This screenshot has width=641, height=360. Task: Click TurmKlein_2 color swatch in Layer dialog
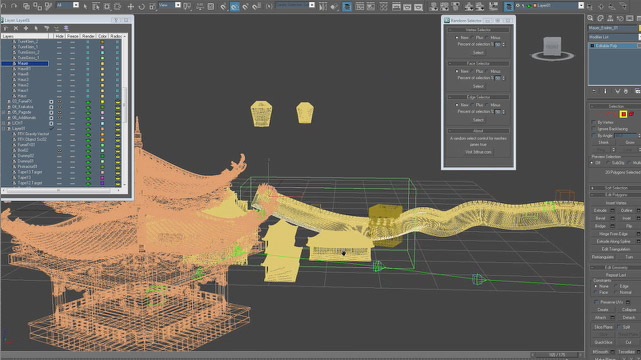[102, 42]
